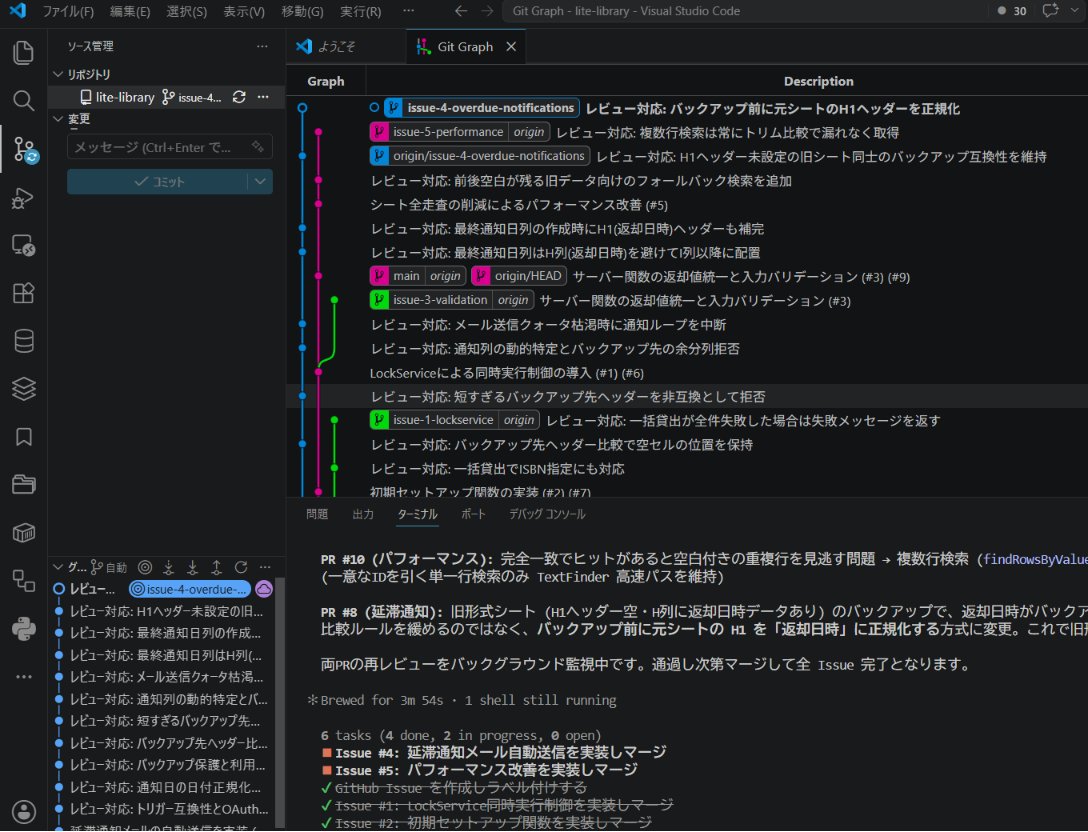This screenshot has width=1088, height=832.
Task: Open the Extensions view
Action: coord(24,293)
